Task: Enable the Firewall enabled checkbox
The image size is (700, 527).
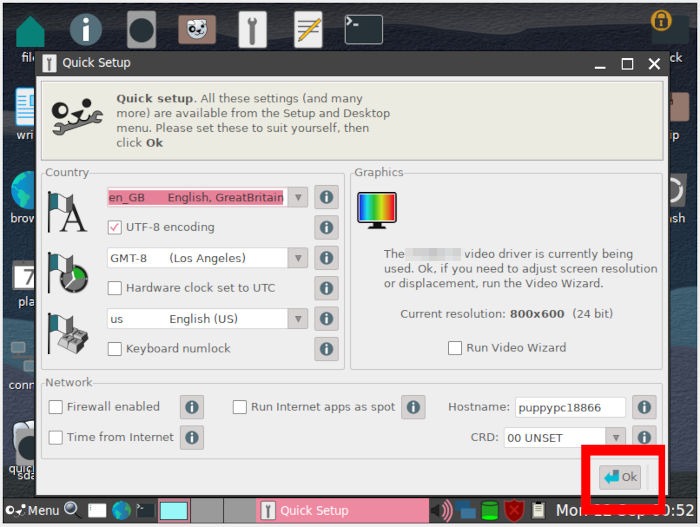Action: coord(56,407)
